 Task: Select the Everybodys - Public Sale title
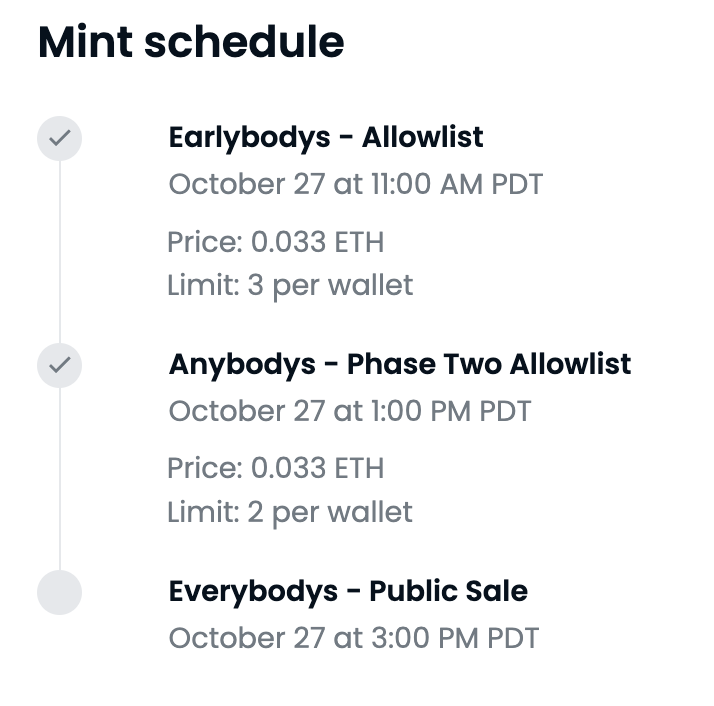(348, 591)
